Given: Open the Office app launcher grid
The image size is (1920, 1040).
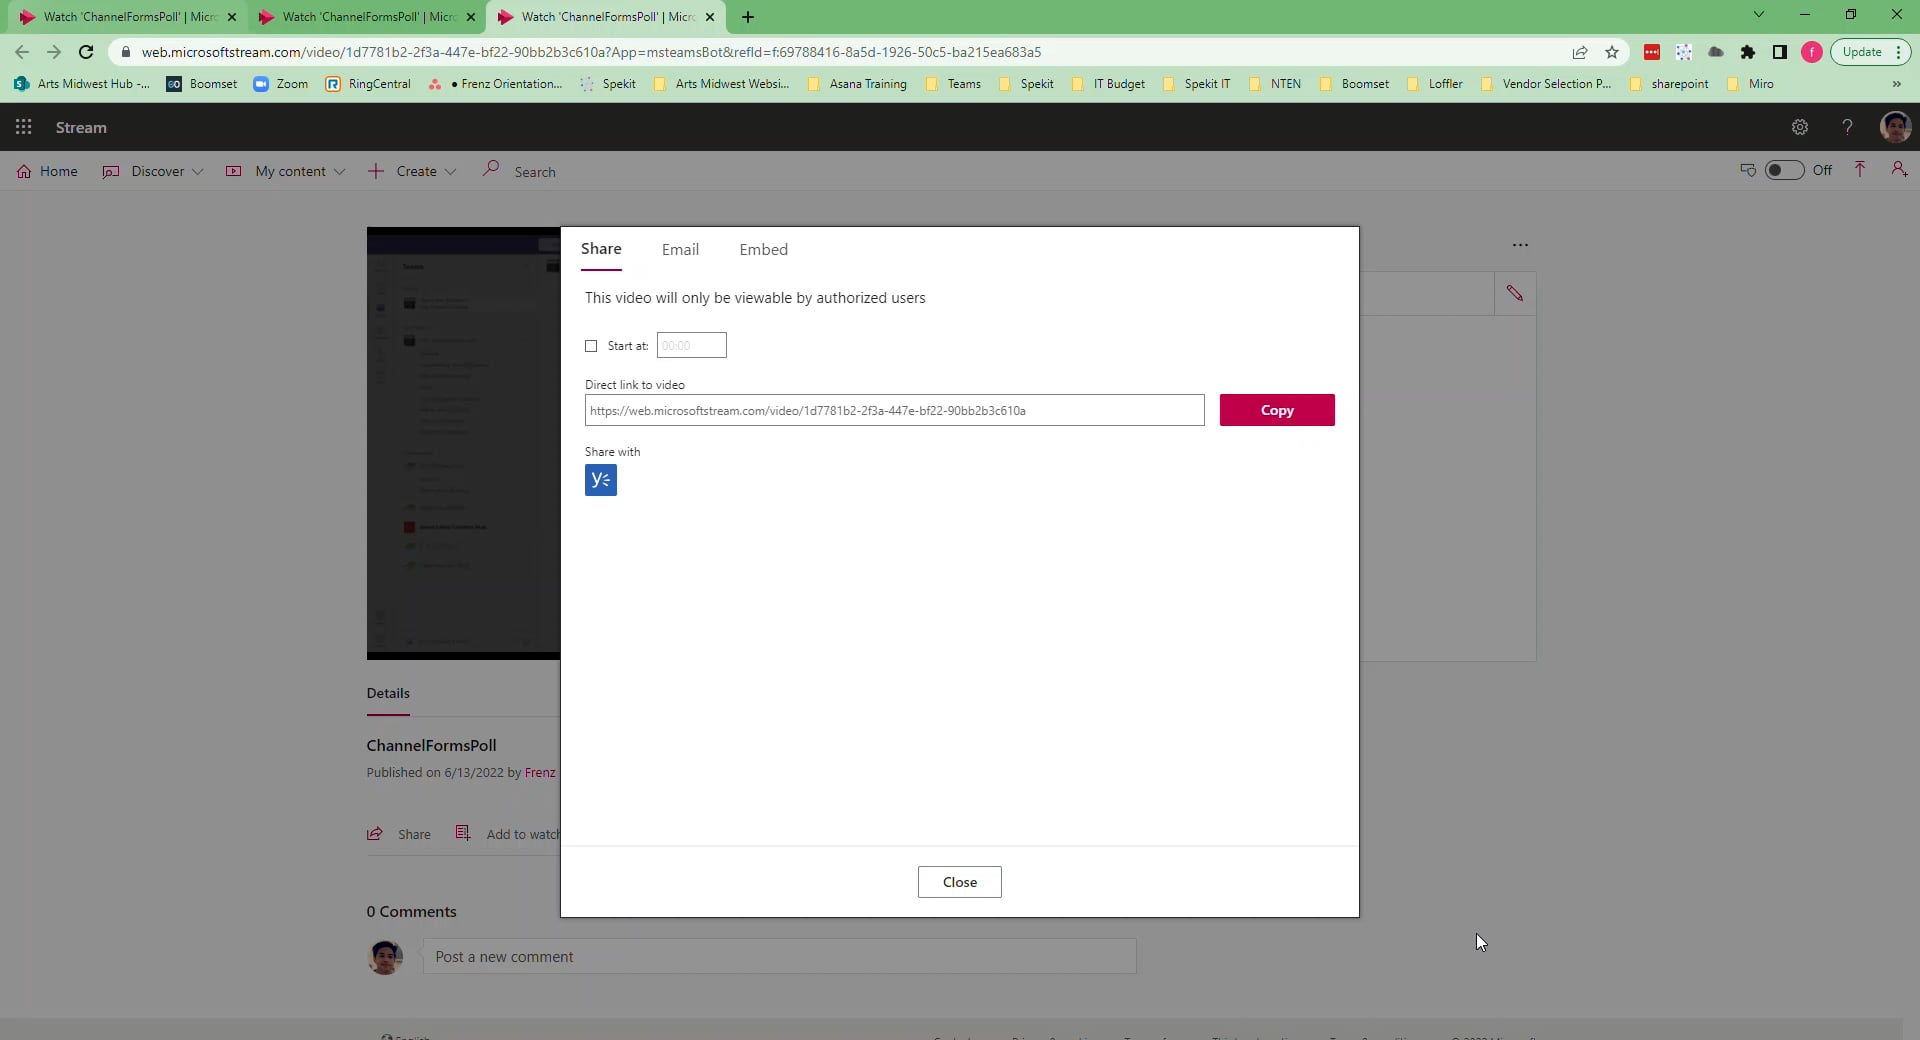Looking at the screenshot, I should tap(24, 127).
